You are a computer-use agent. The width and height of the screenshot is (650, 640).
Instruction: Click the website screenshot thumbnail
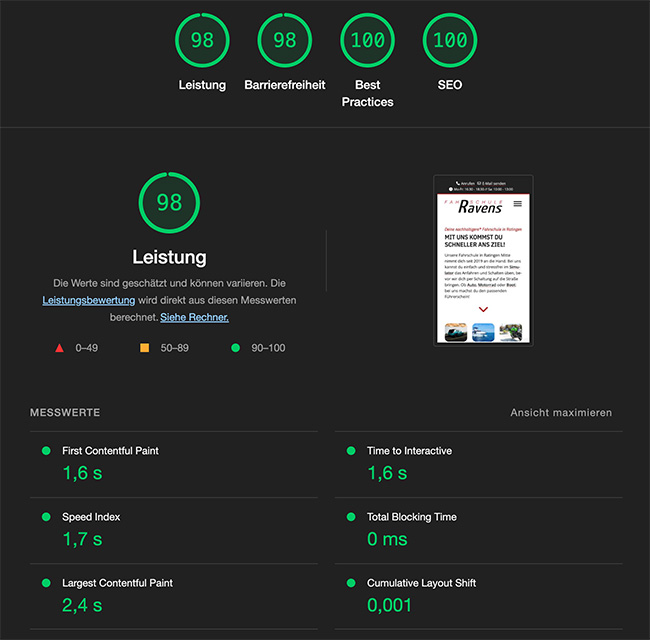(x=484, y=260)
